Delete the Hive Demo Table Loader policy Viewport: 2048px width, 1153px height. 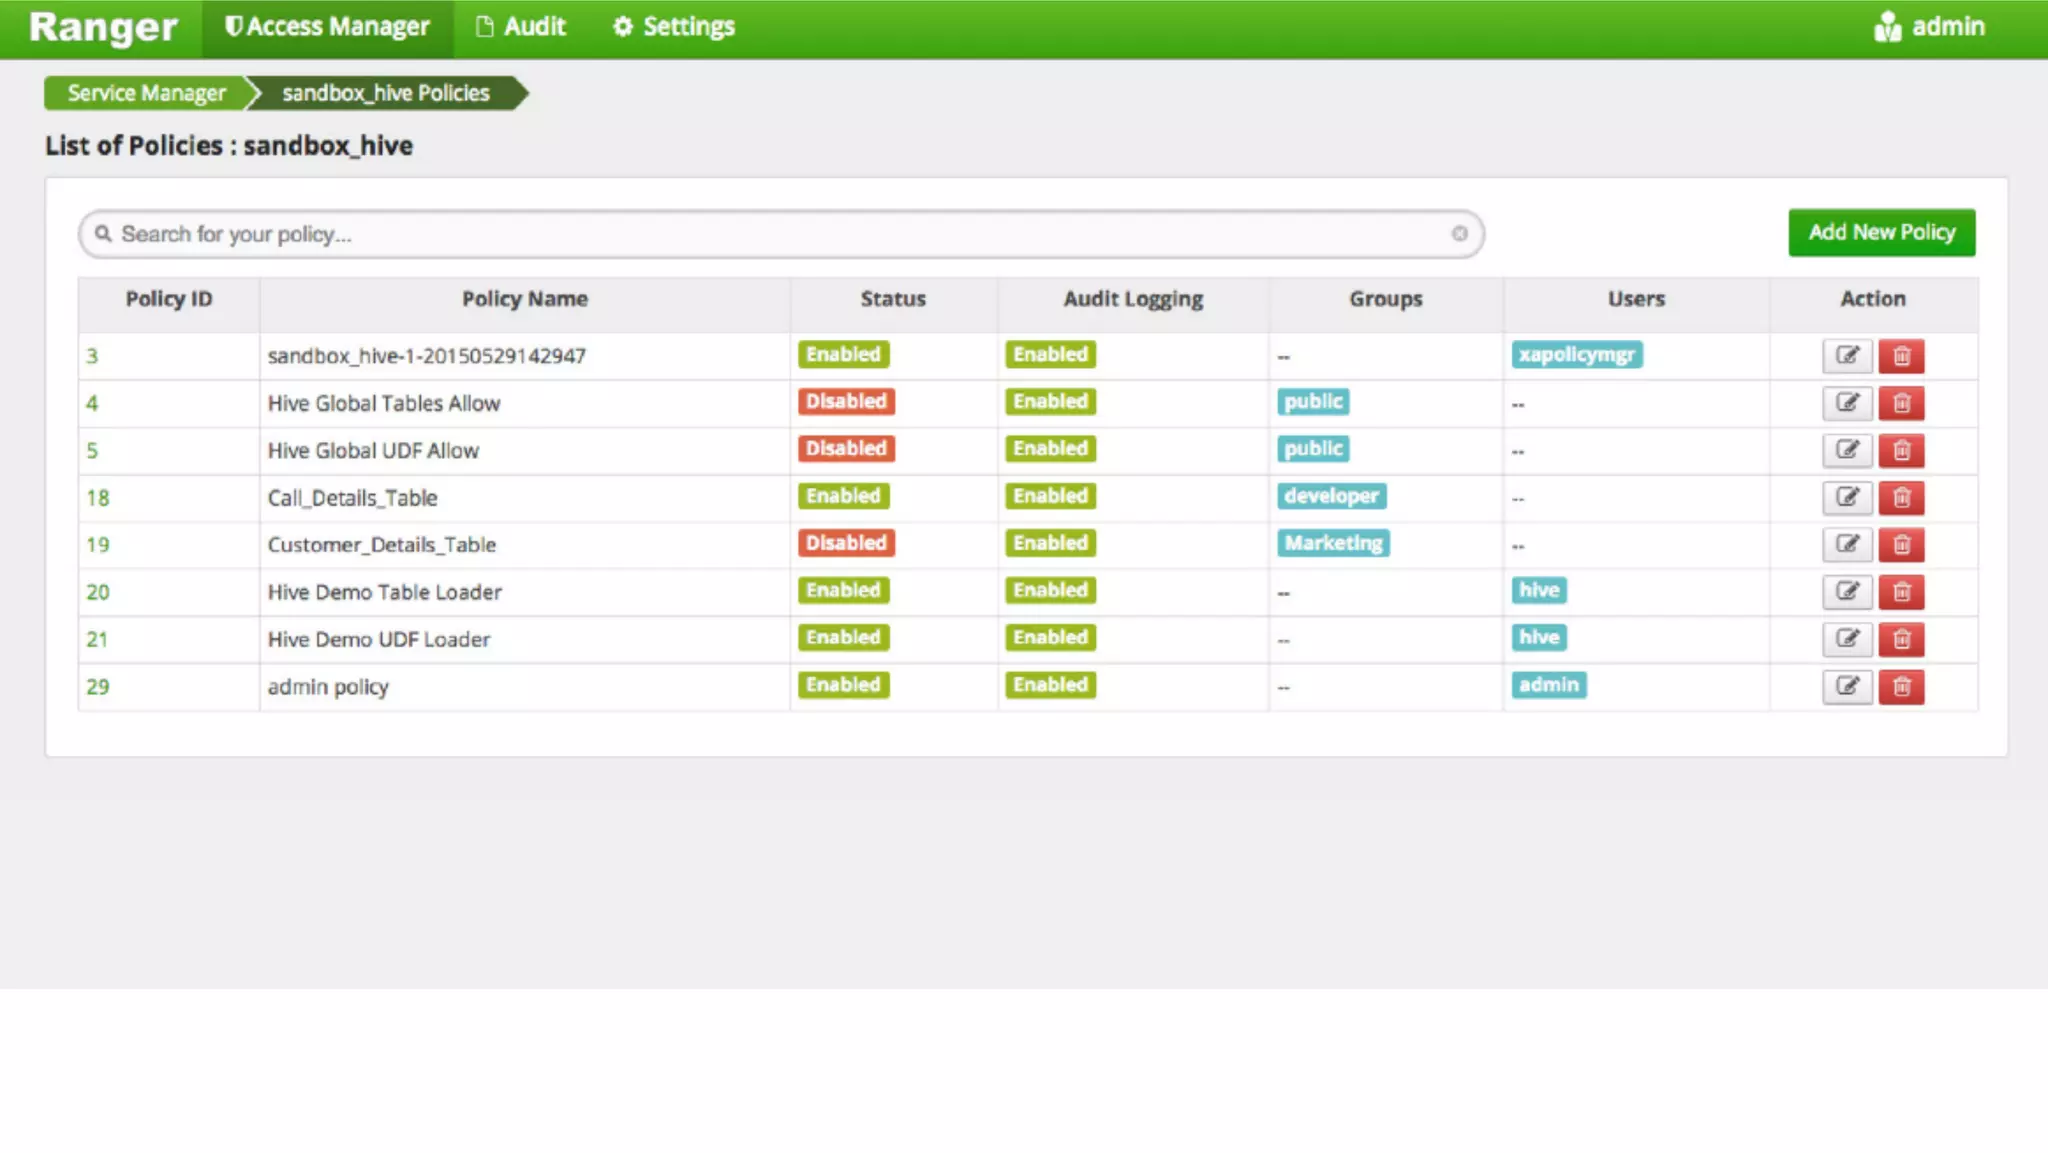tap(1901, 591)
